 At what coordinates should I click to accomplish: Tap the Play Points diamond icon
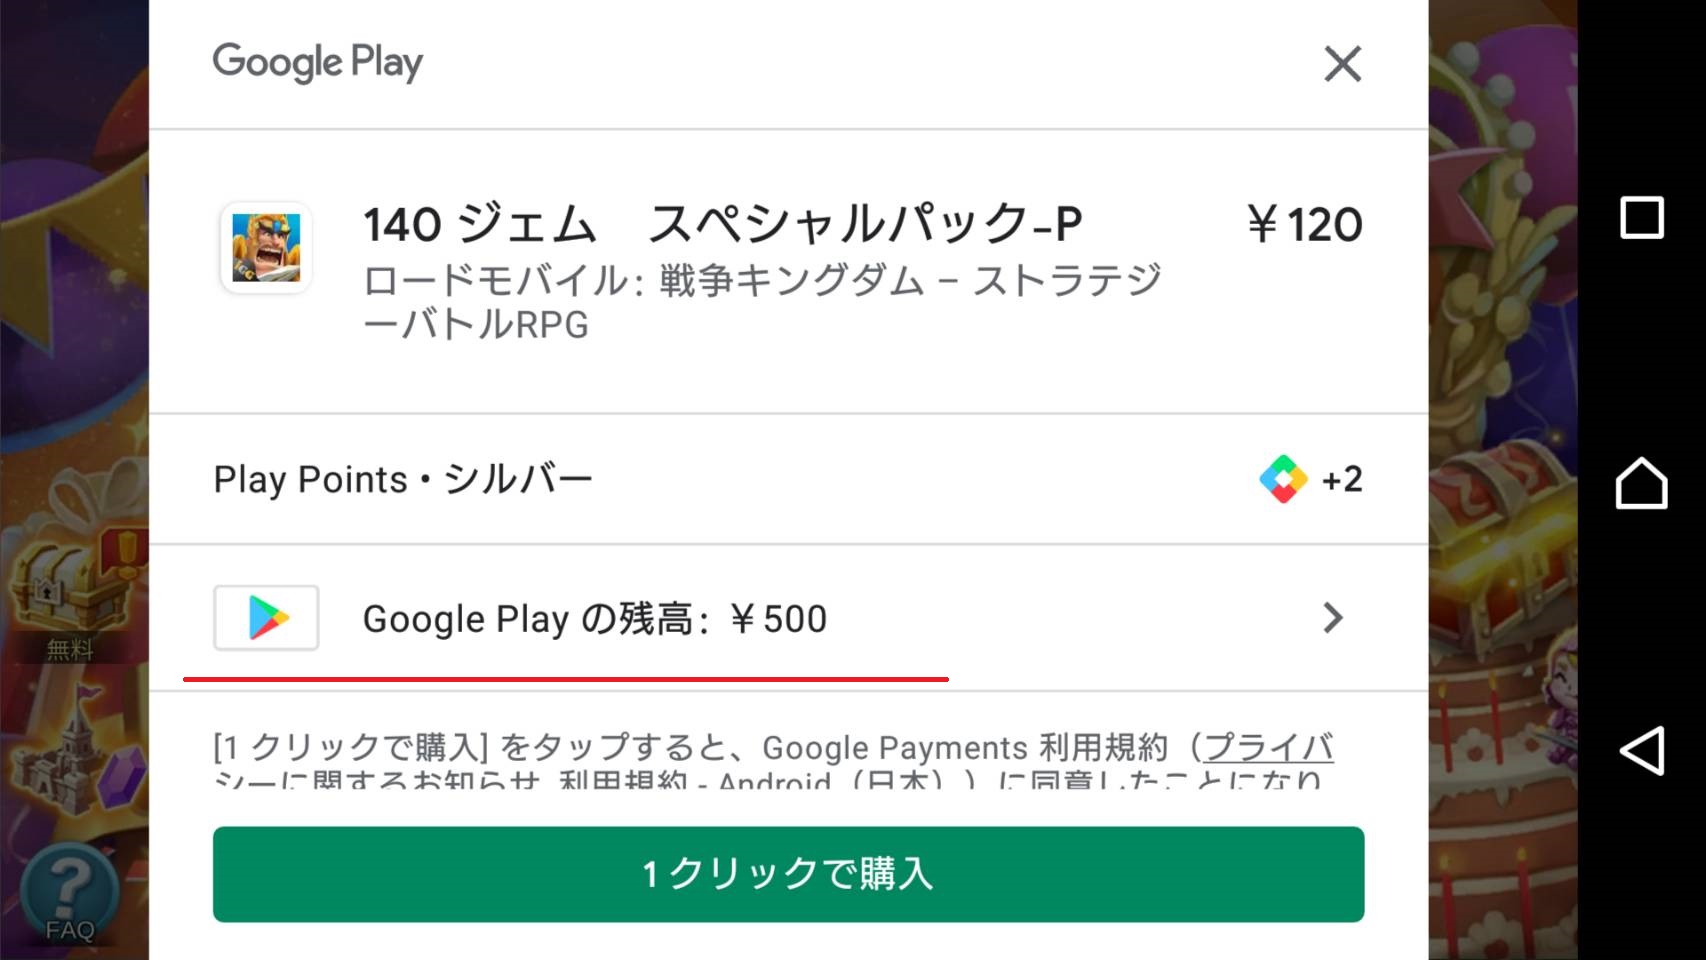tap(1283, 479)
